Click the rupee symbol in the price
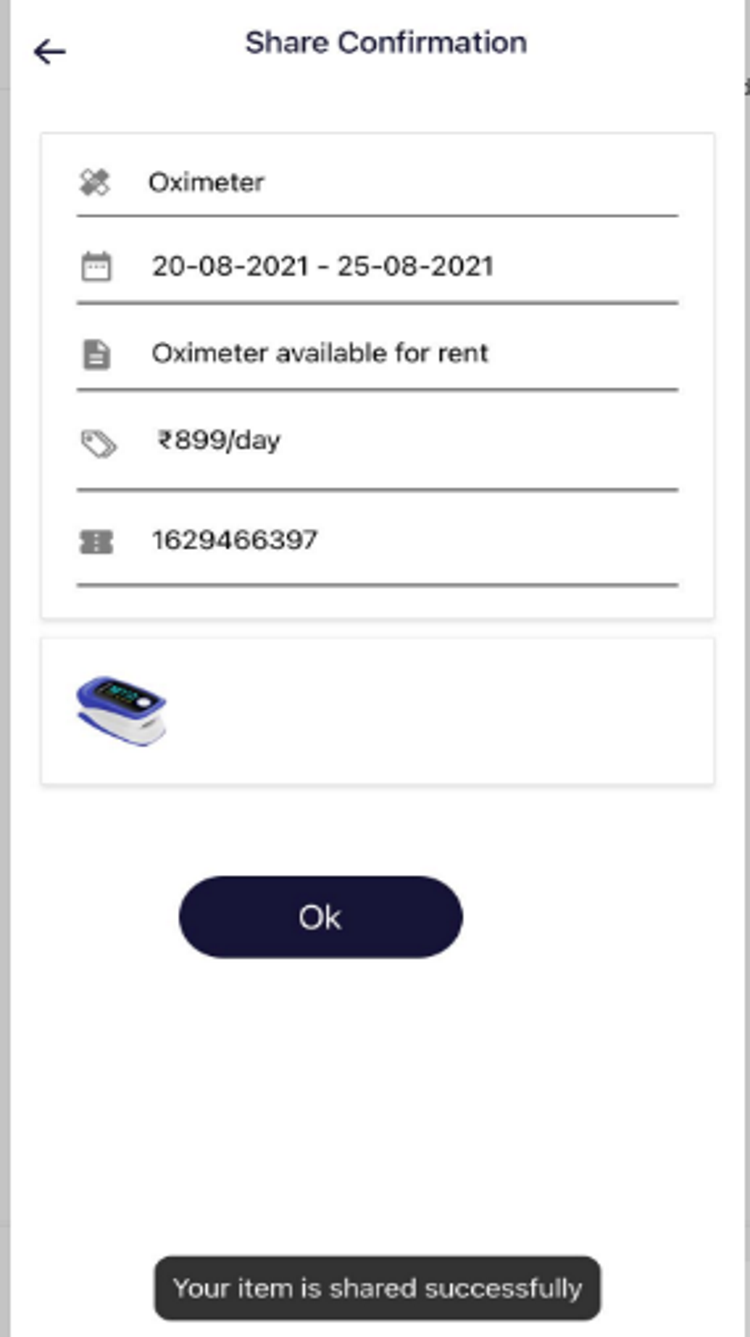Image resolution: width=750 pixels, height=1337 pixels. tap(165, 440)
